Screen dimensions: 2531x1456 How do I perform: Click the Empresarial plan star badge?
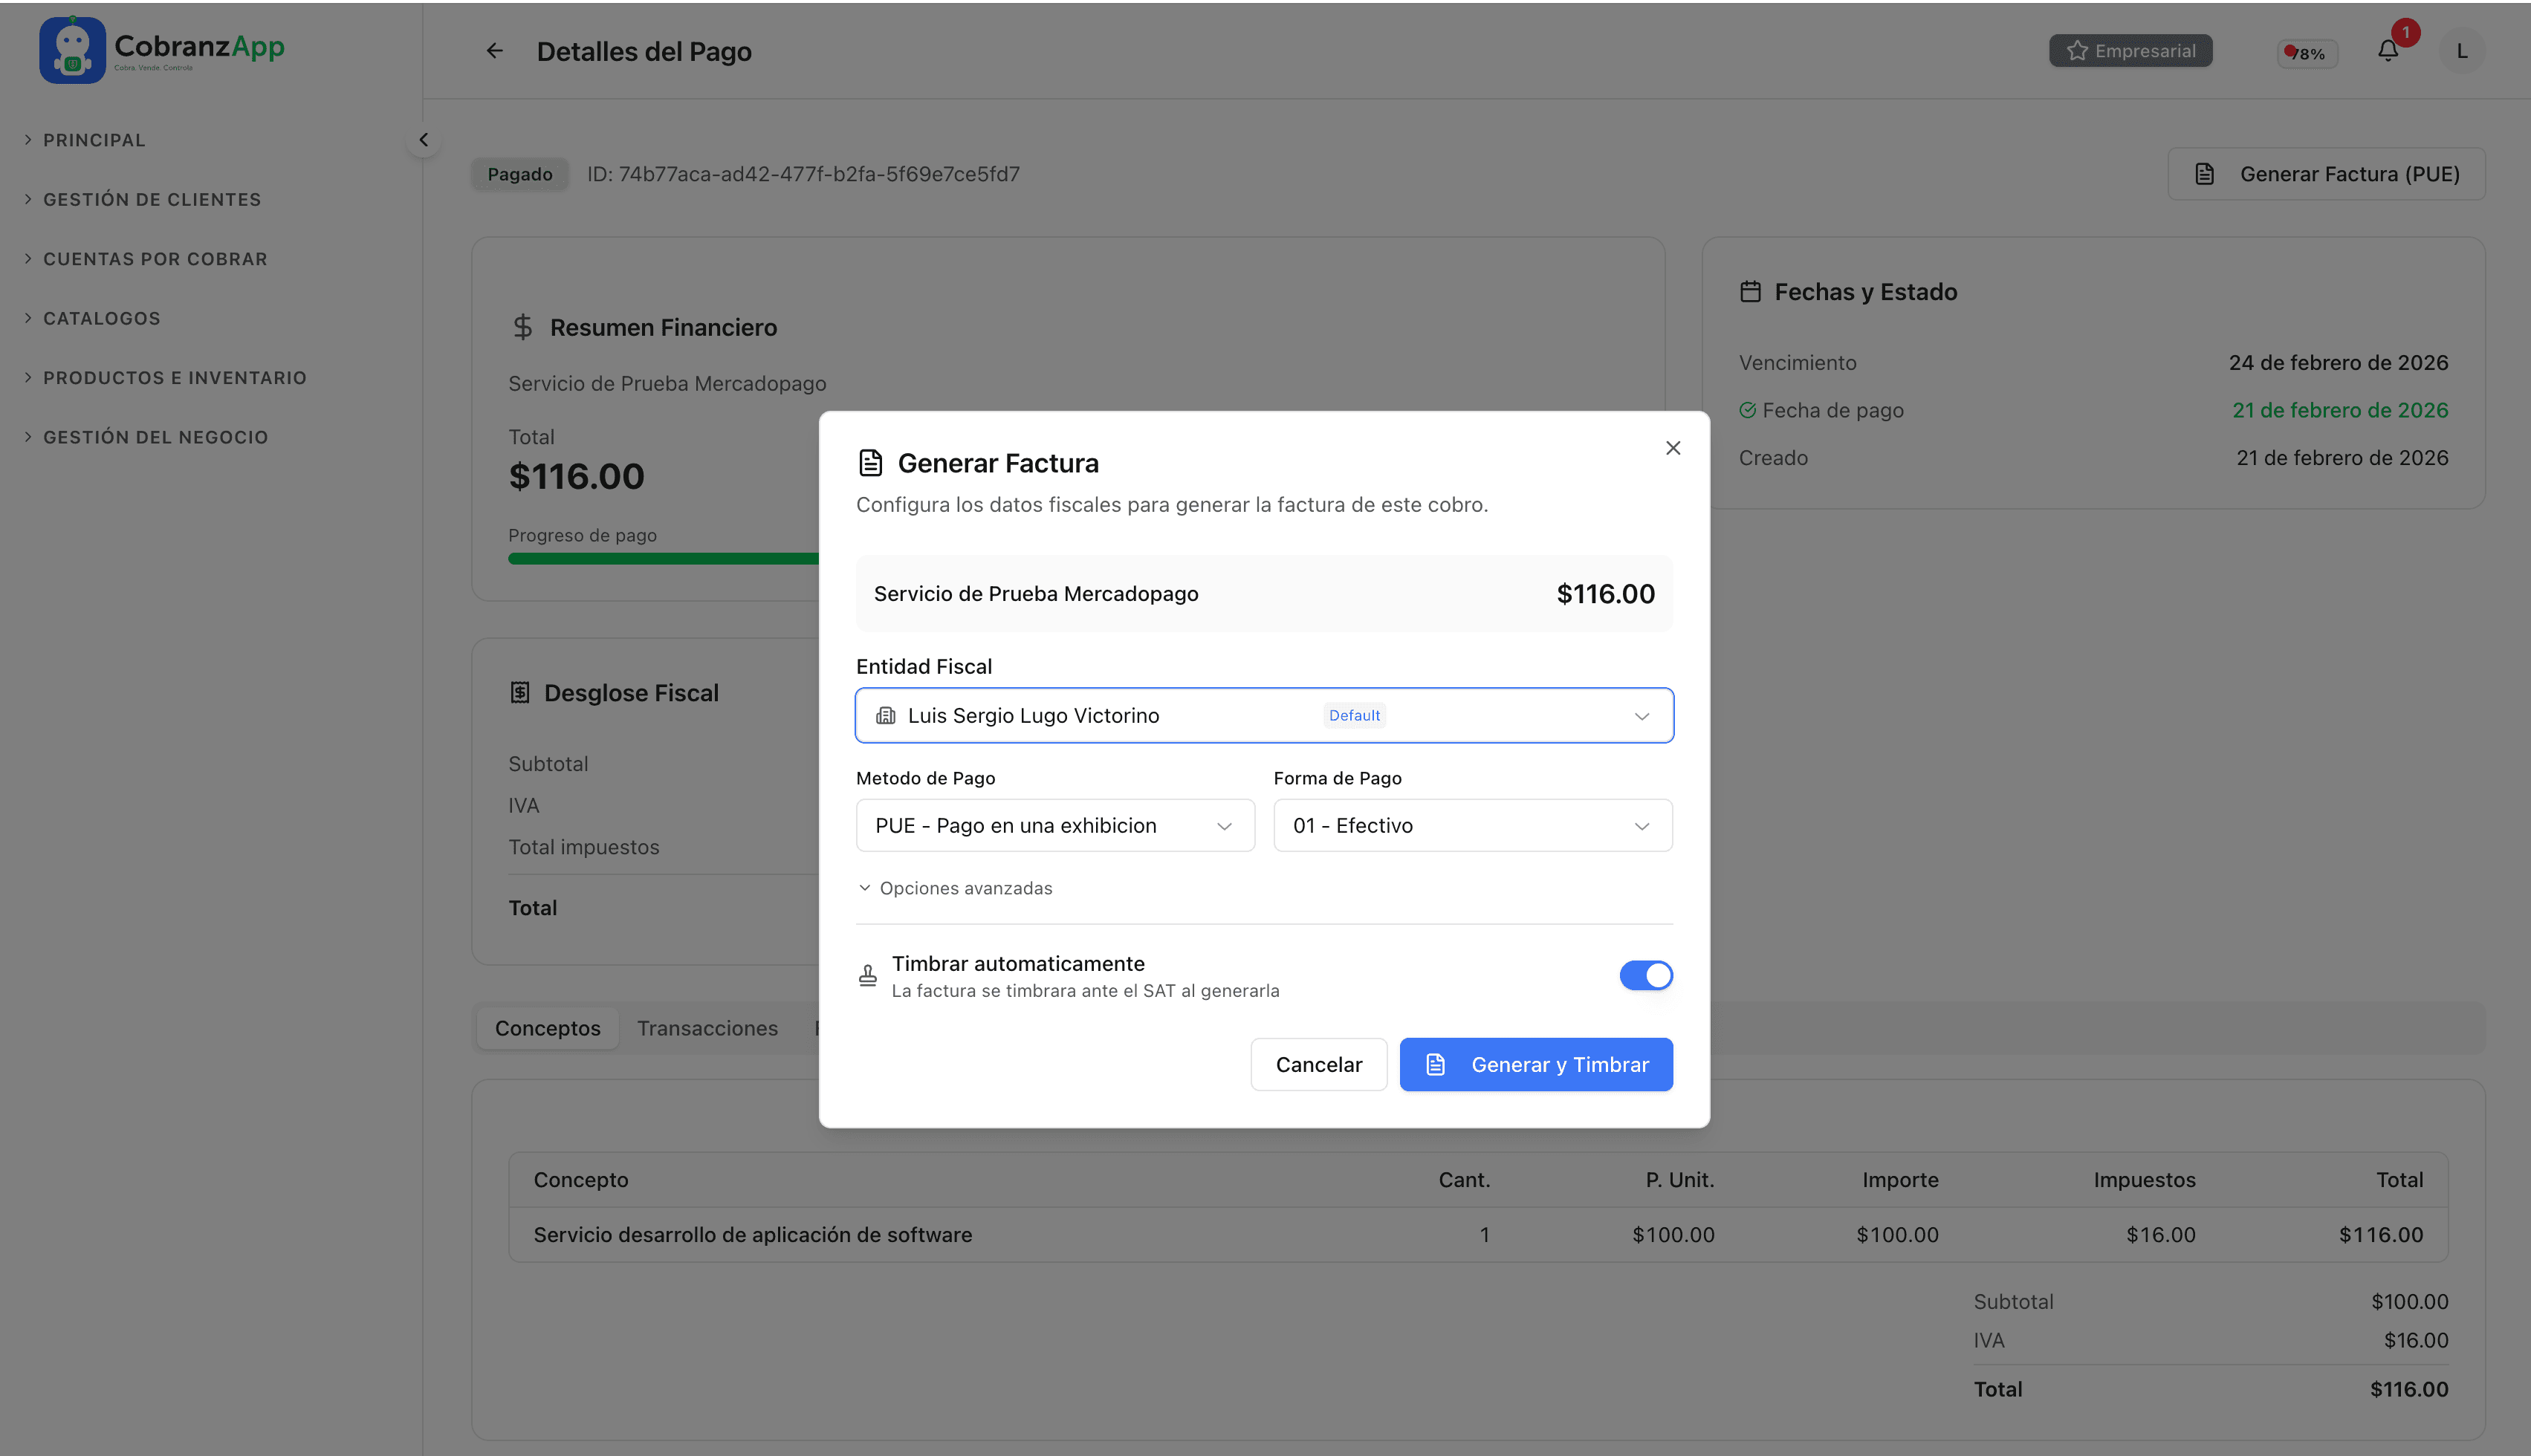[x=2130, y=51]
